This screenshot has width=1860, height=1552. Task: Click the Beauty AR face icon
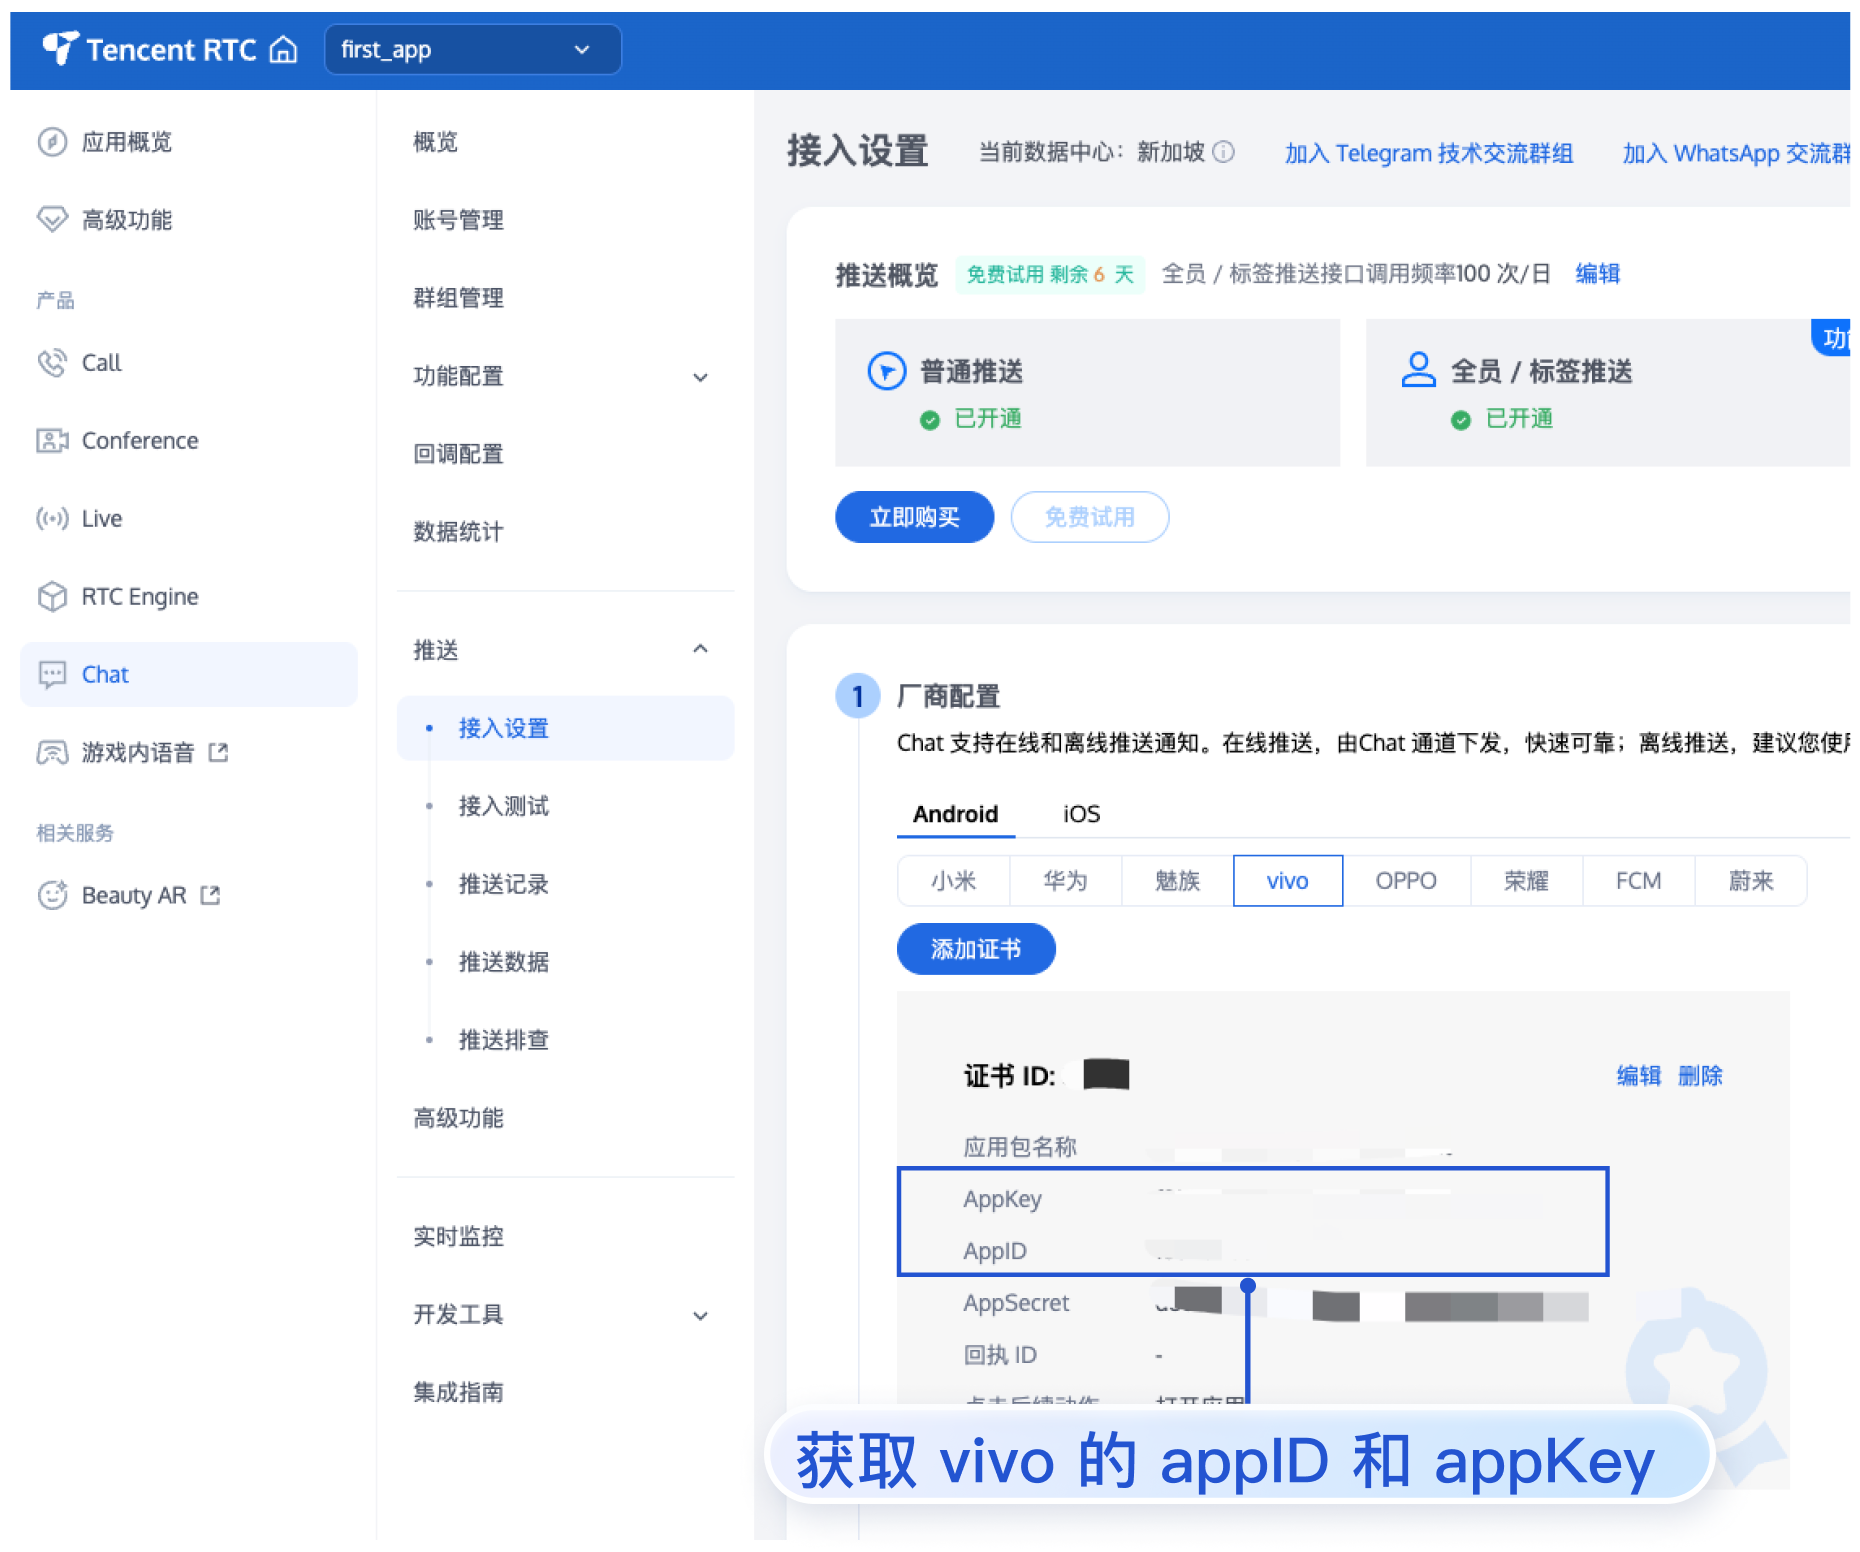click(52, 895)
